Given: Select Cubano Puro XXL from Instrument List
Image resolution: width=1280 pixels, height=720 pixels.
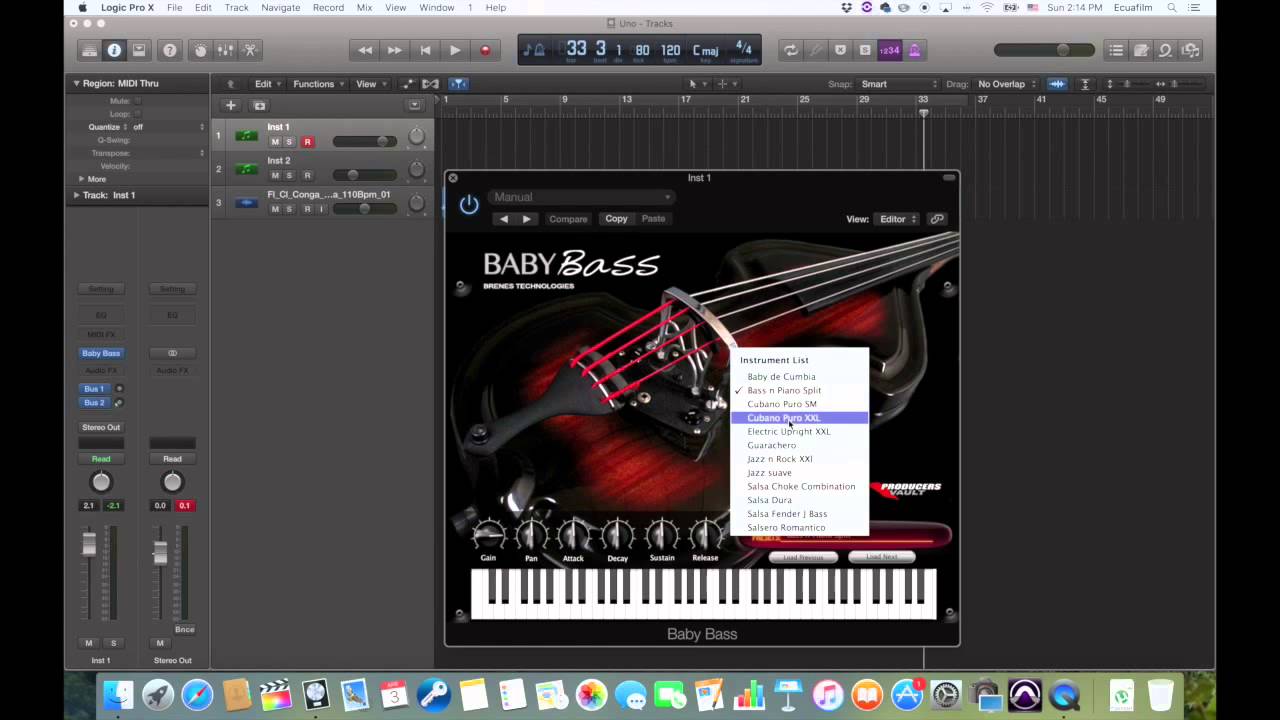Looking at the screenshot, I should tap(799, 418).
